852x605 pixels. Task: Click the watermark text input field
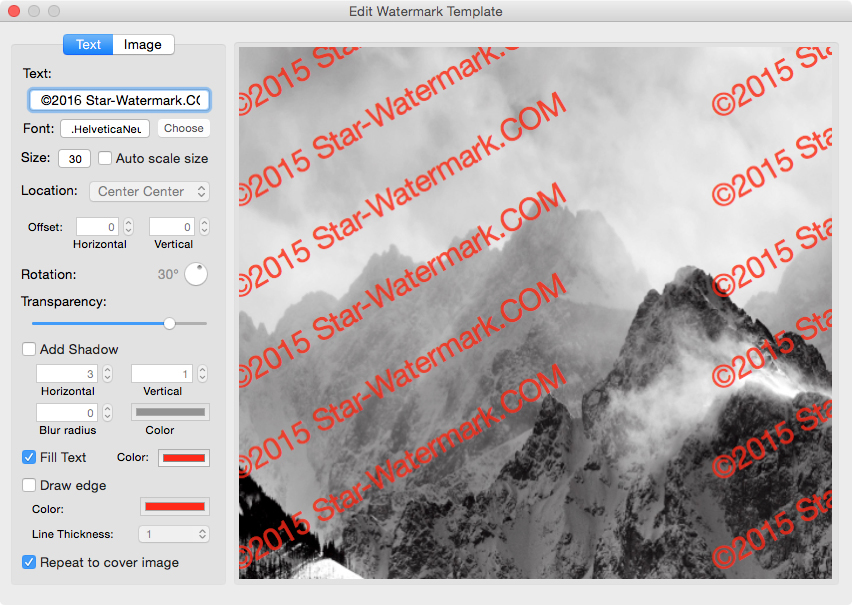point(118,100)
